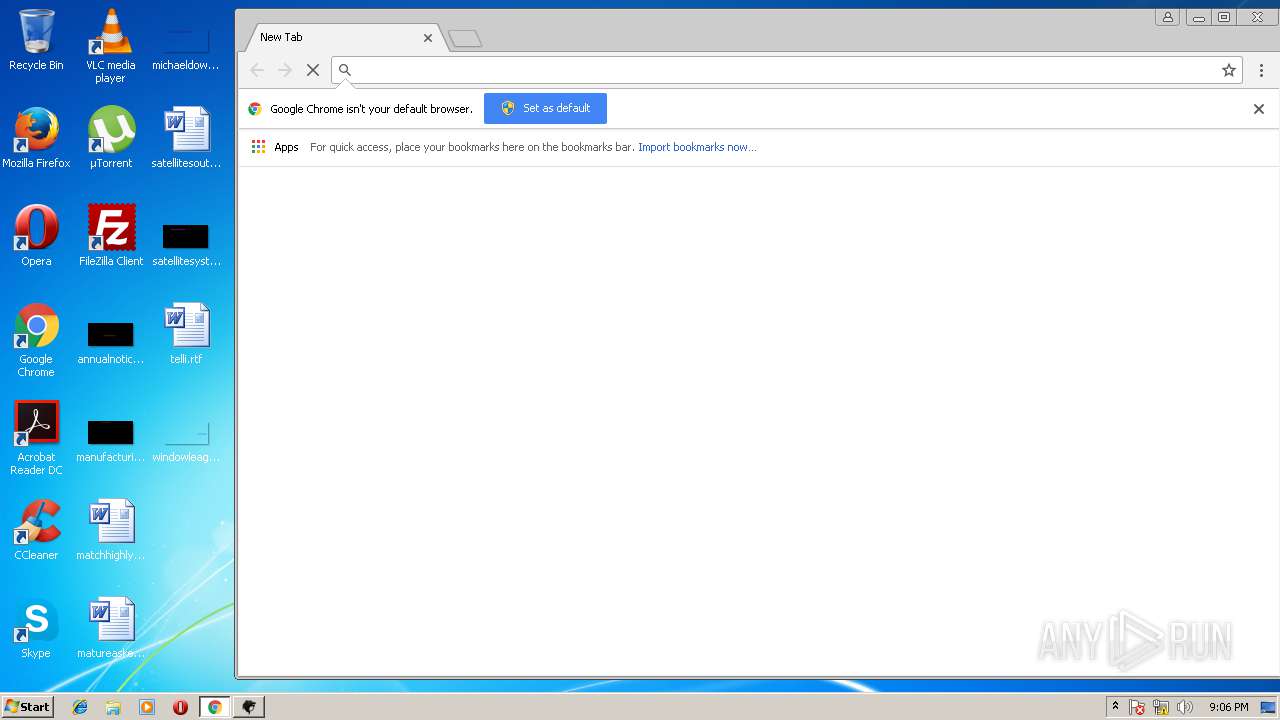This screenshot has height=720, width=1280.
Task: Open Windows Media Player taskbar icon
Action: coord(147,707)
